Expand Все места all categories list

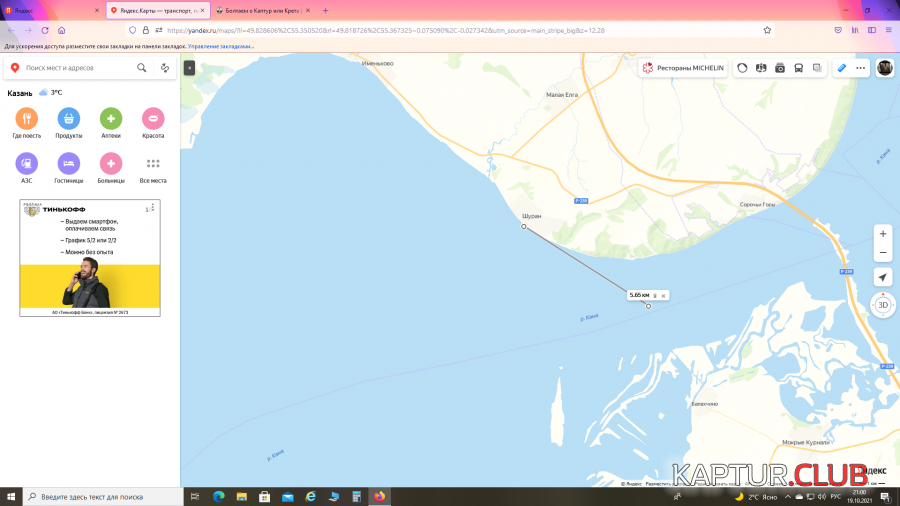click(153, 164)
